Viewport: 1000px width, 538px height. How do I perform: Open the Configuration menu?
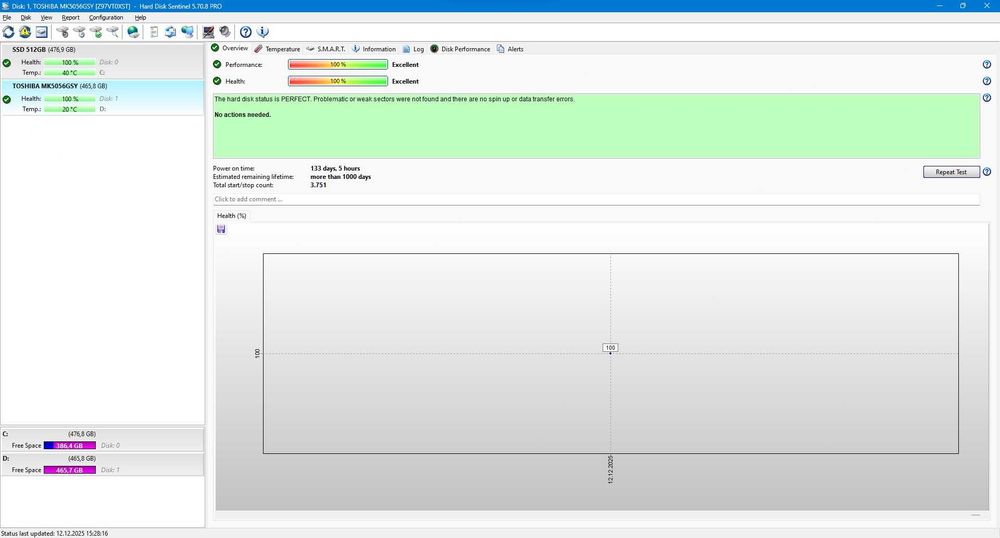106,17
